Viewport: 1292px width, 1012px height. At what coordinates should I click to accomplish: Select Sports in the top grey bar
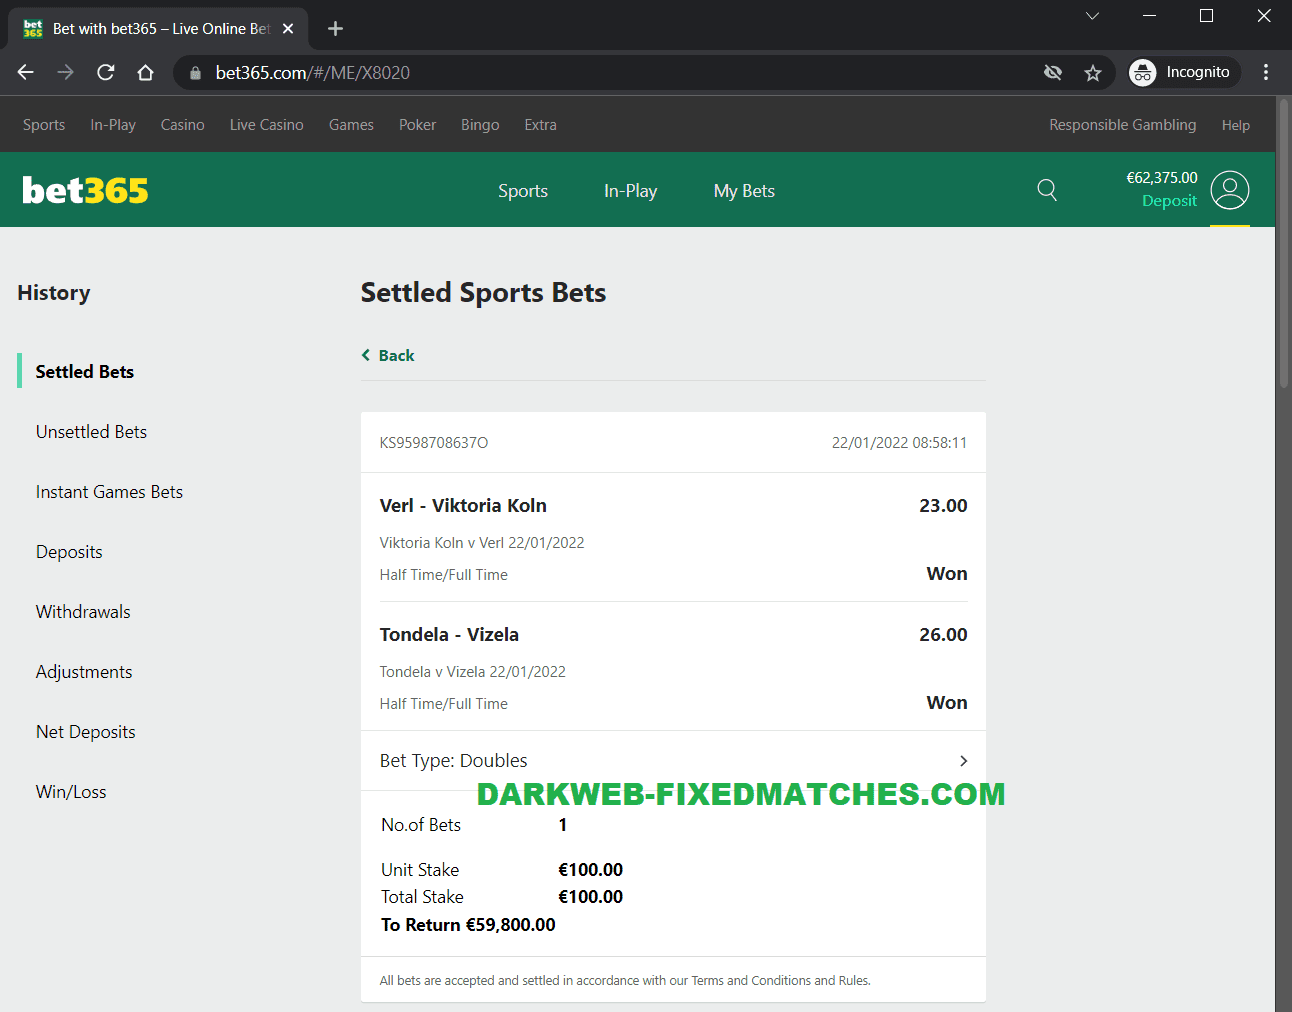point(44,125)
